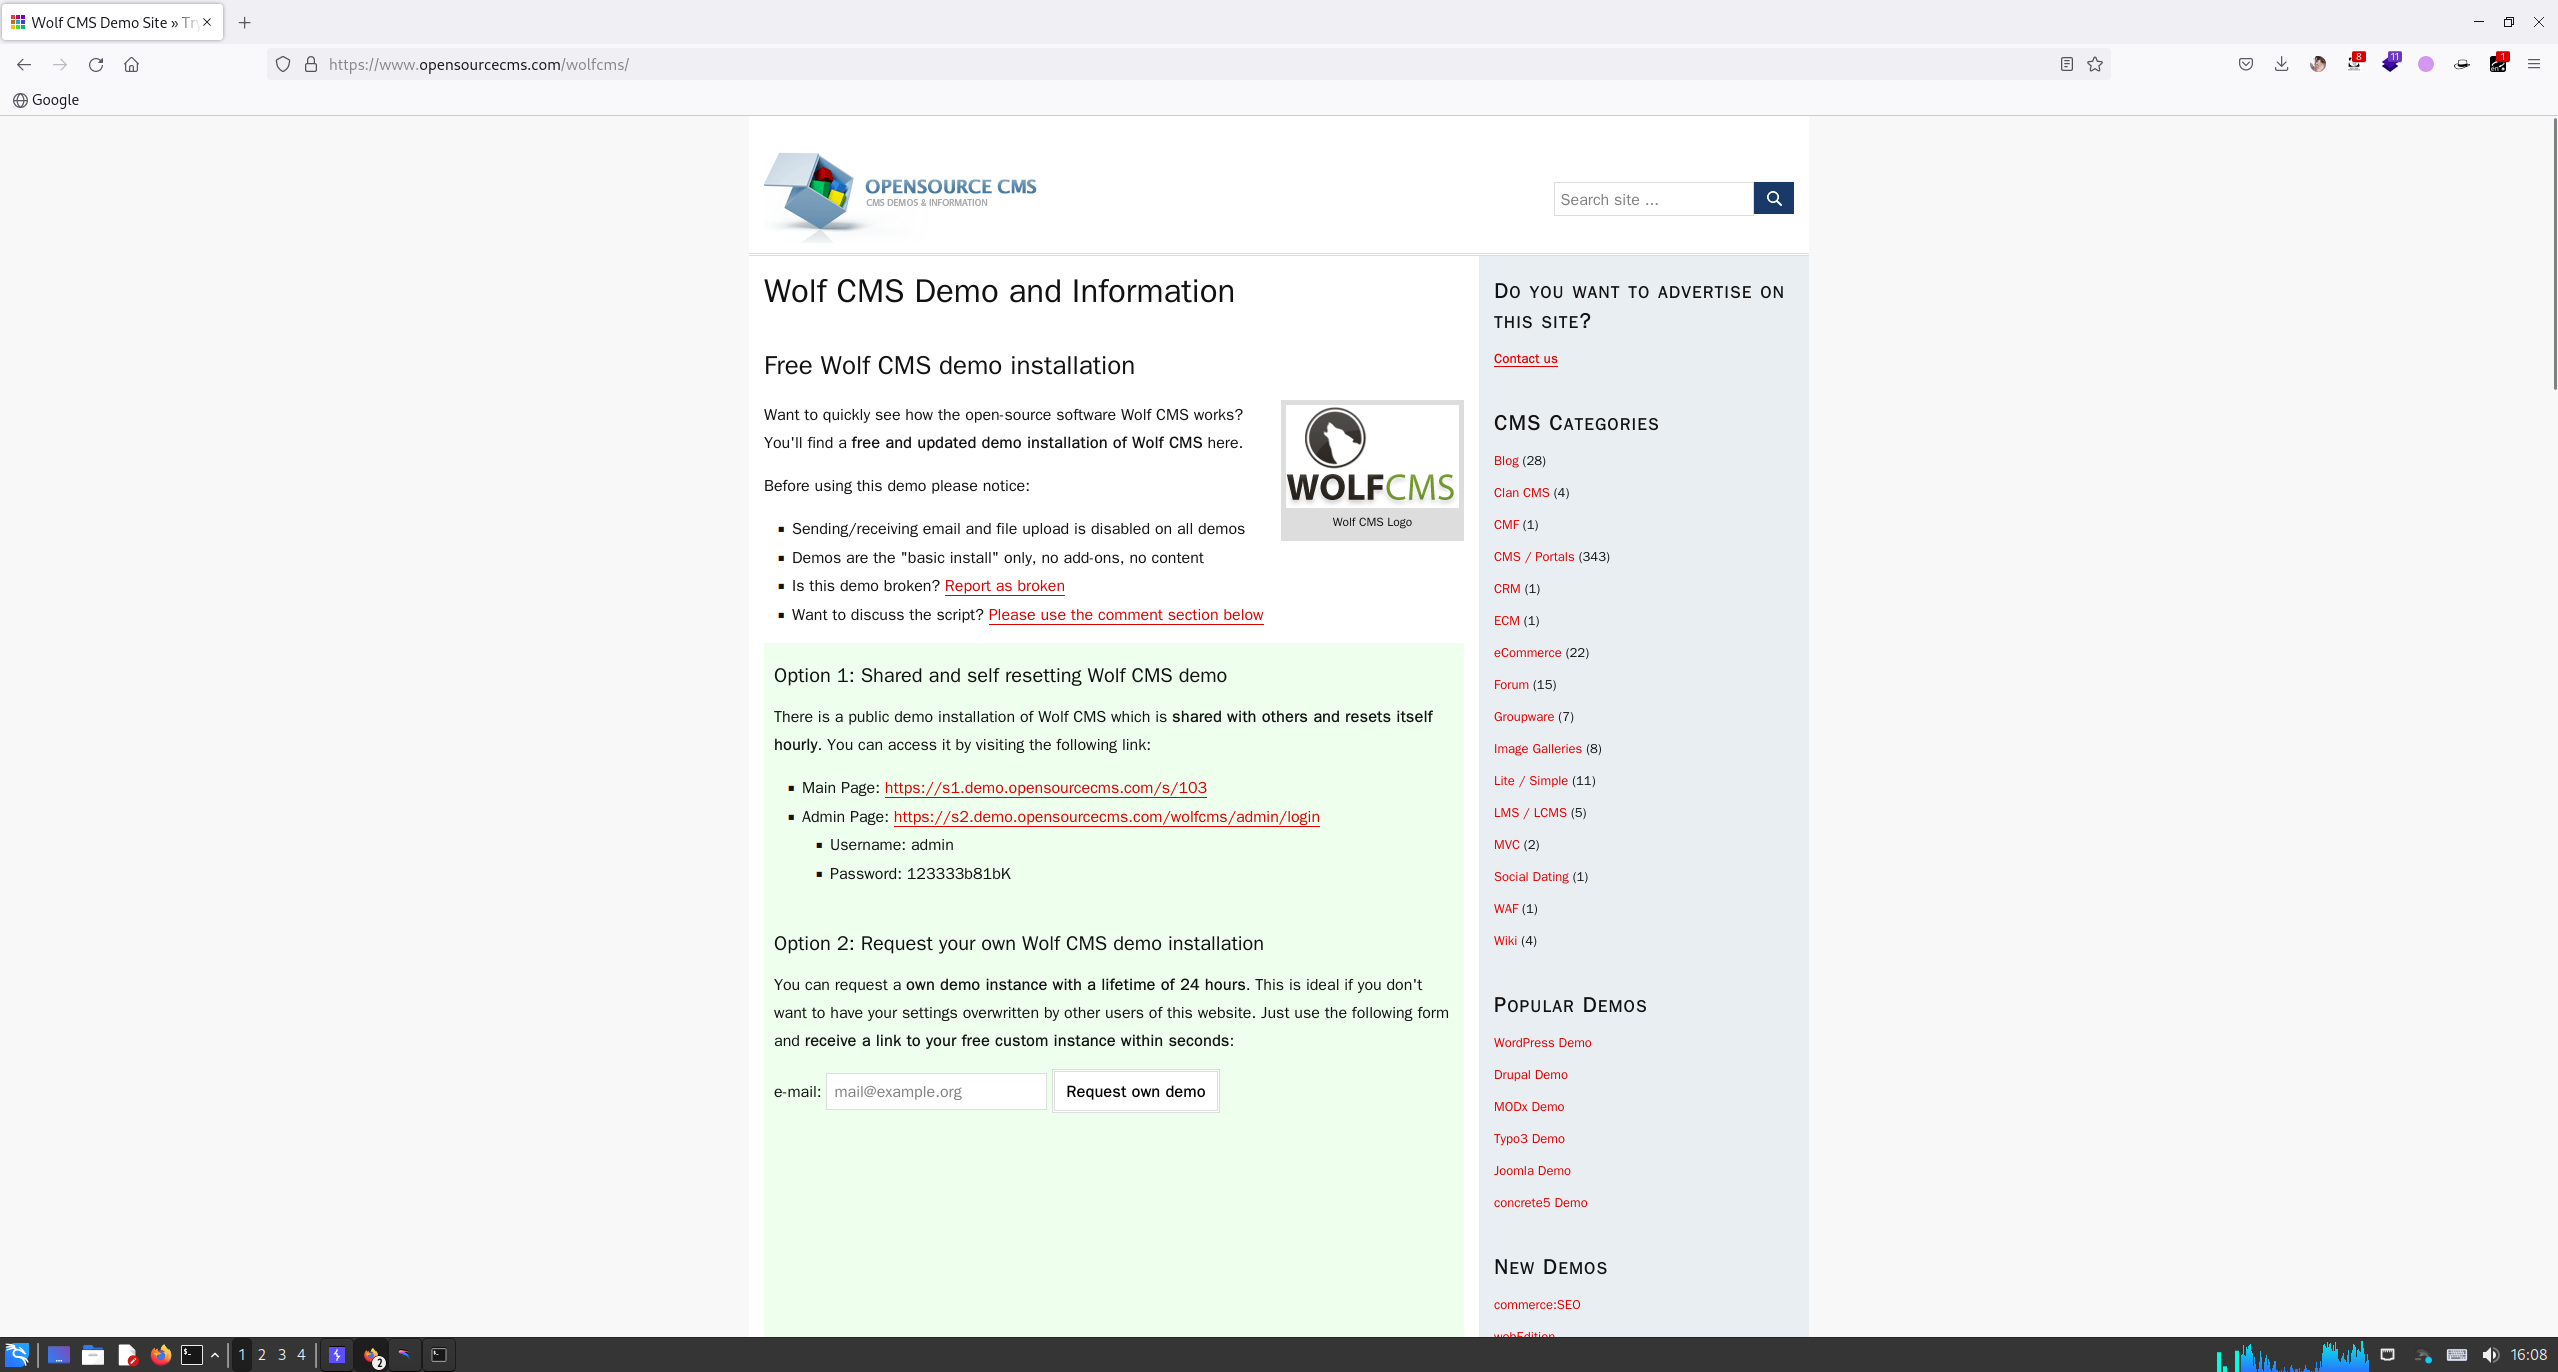
Task: Click the keyboard tray icon
Action: click(x=2457, y=1355)
